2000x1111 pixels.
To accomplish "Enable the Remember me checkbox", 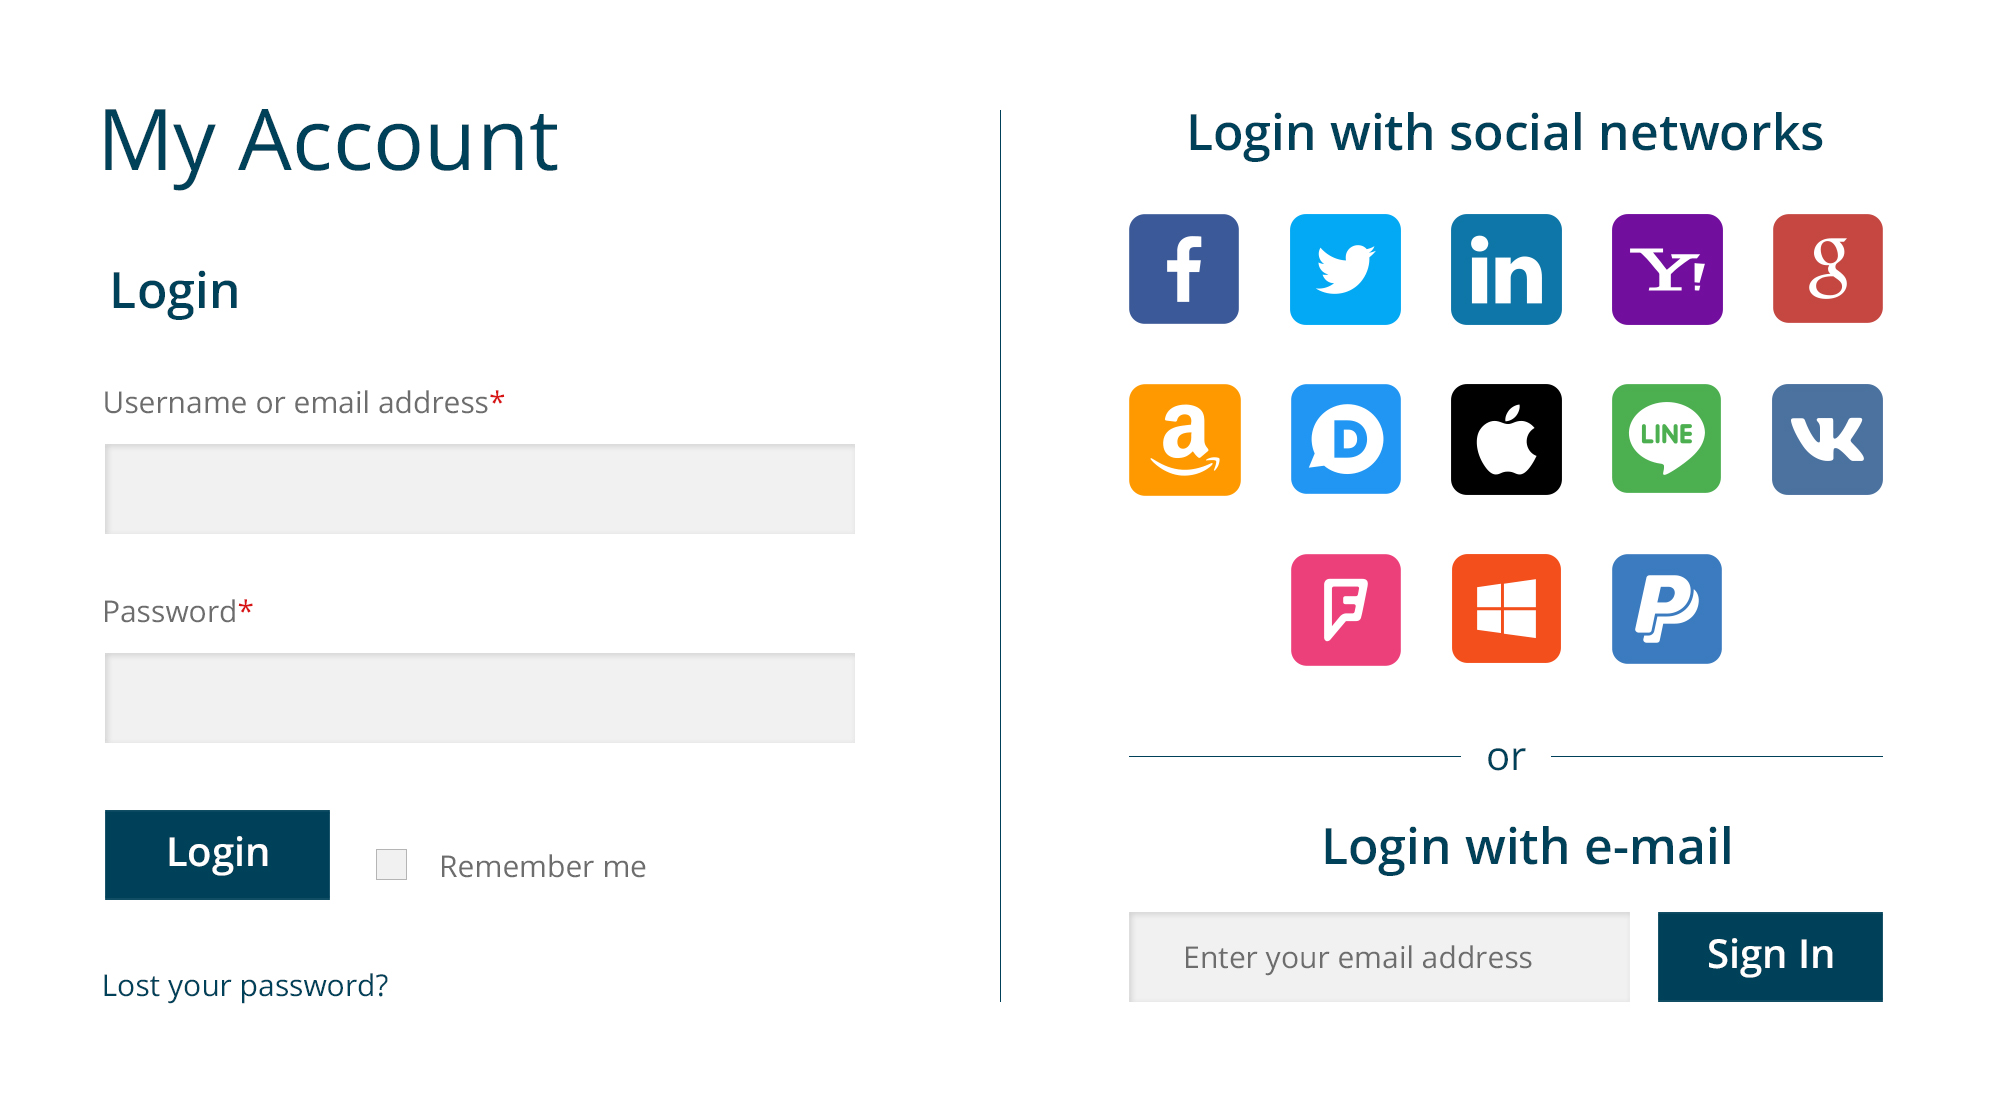I will pos(390,864).
